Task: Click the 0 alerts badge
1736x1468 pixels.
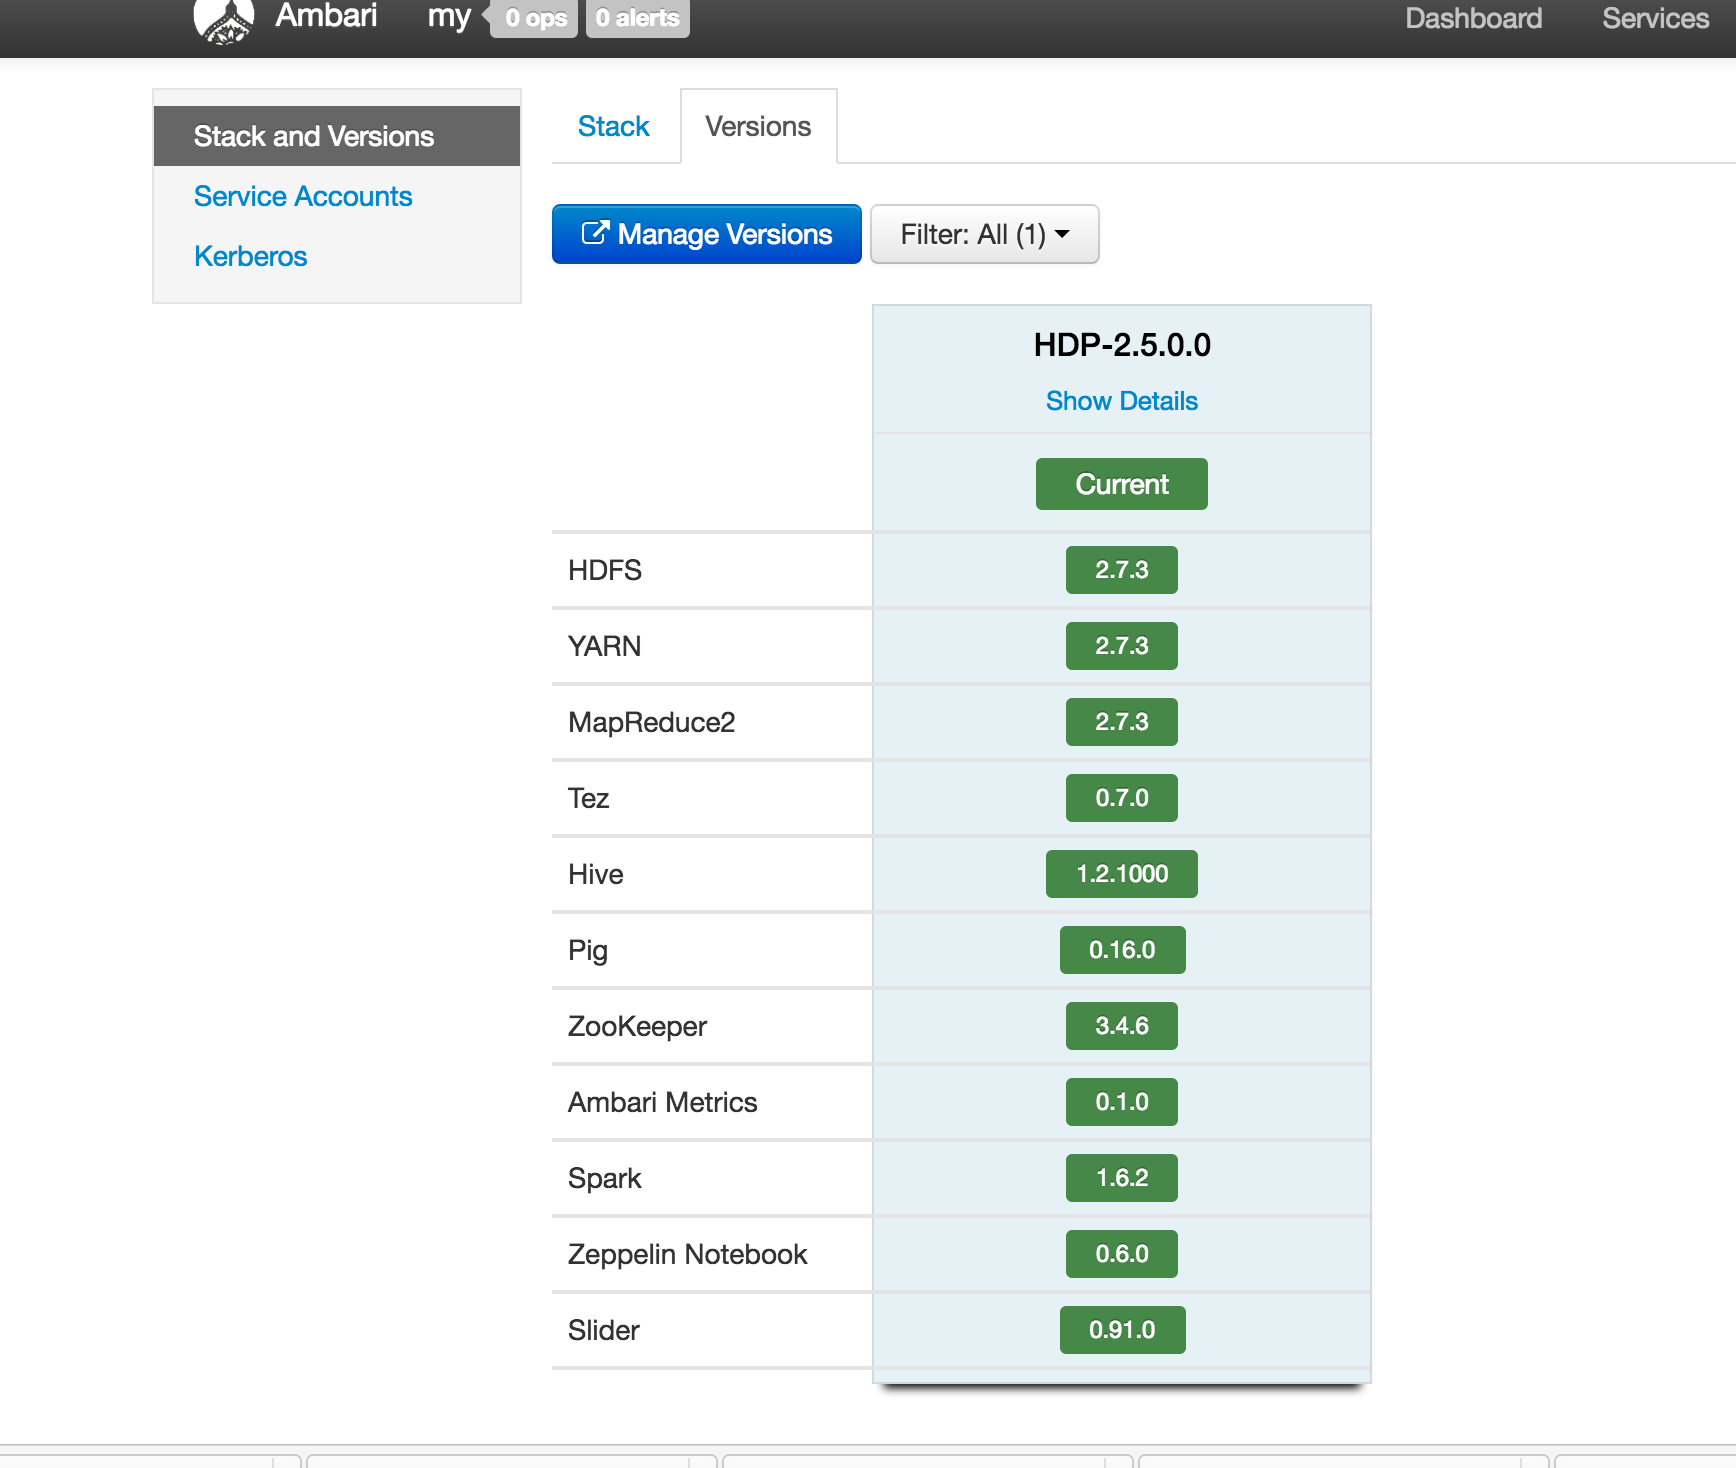Action: tap(638, 18)
